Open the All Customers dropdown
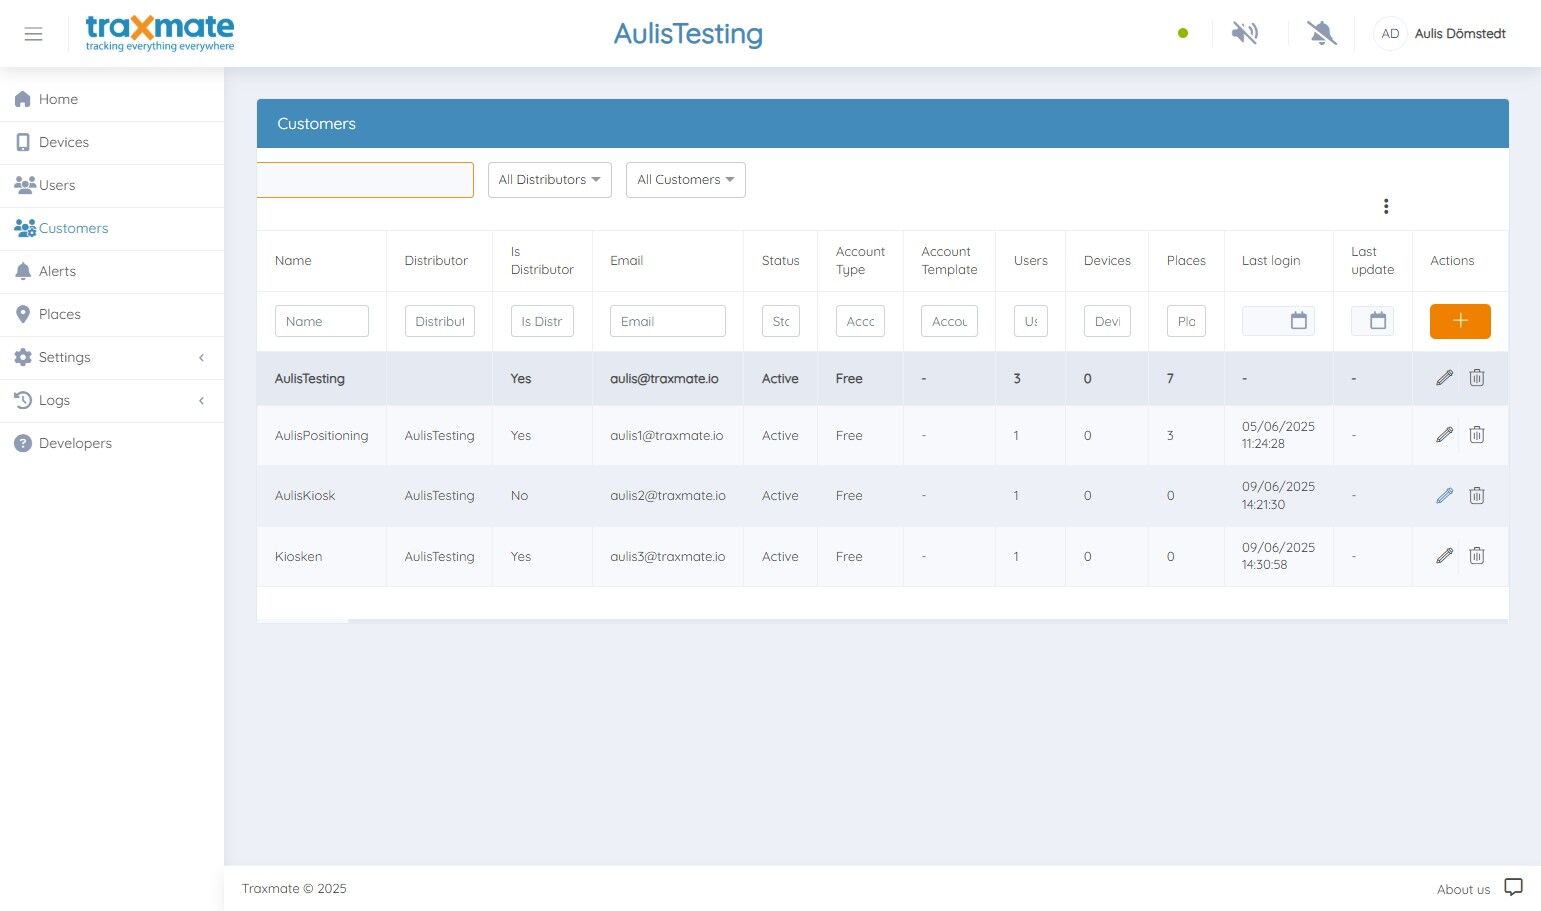1541x911 pixels. pos(685,180)
